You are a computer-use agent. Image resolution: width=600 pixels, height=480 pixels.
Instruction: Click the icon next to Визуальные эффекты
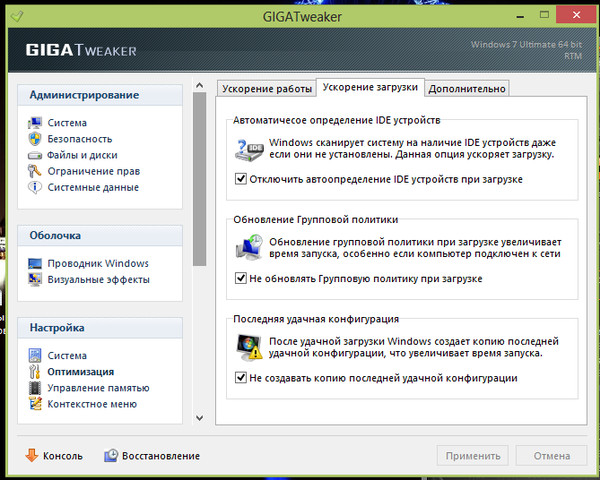tap(35, 279)
